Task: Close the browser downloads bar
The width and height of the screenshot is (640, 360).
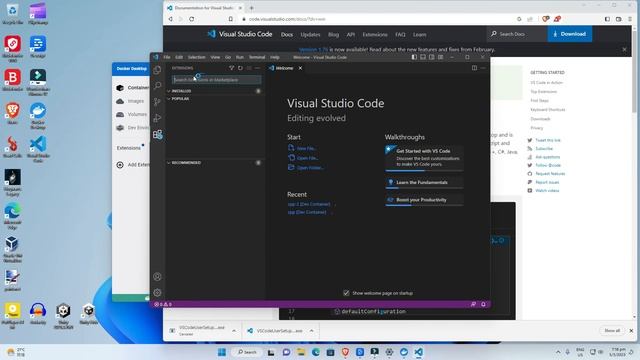Action: click(x=631, y=331)
